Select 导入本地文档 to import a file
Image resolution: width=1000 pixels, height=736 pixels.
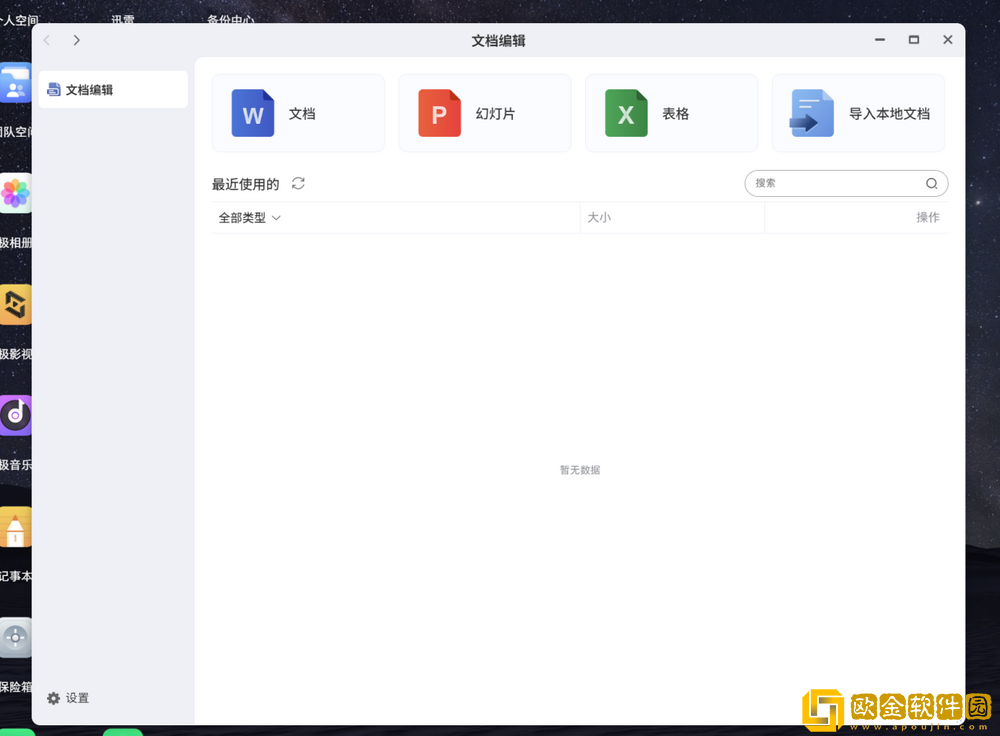857,112
